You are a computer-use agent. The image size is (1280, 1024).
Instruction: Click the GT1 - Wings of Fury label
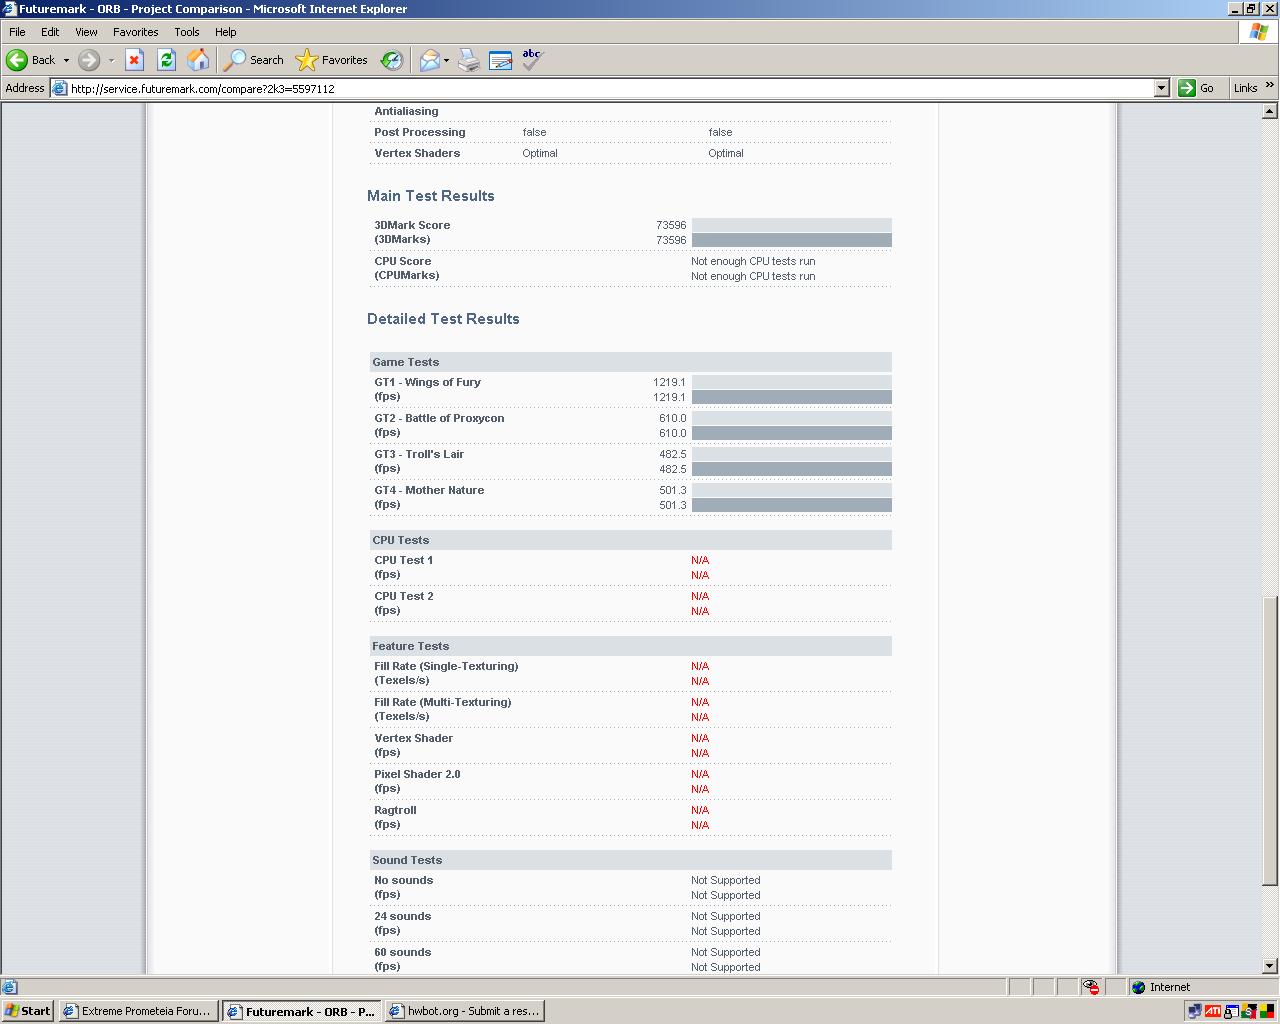(x=427, y=382)
